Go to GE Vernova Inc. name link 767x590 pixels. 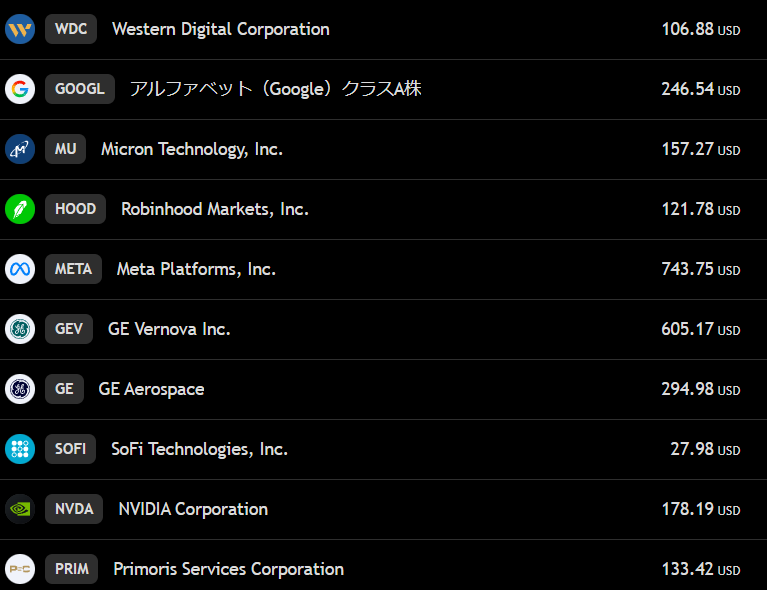tap(169, 329)
